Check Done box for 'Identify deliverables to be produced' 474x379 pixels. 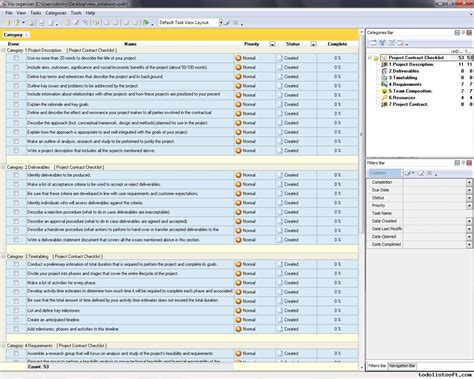click(x=16, y=175)
